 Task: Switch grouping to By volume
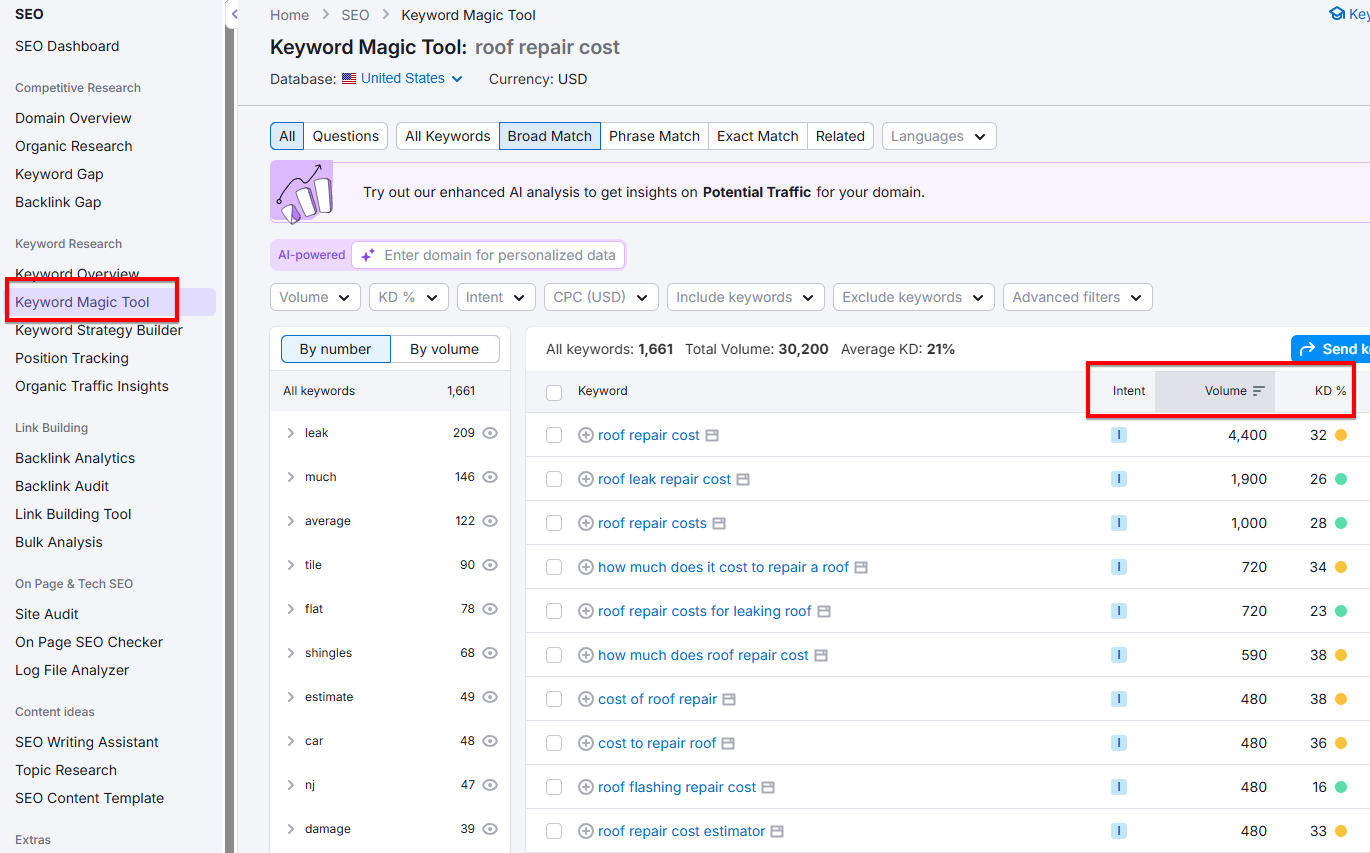tap(444, 349)
